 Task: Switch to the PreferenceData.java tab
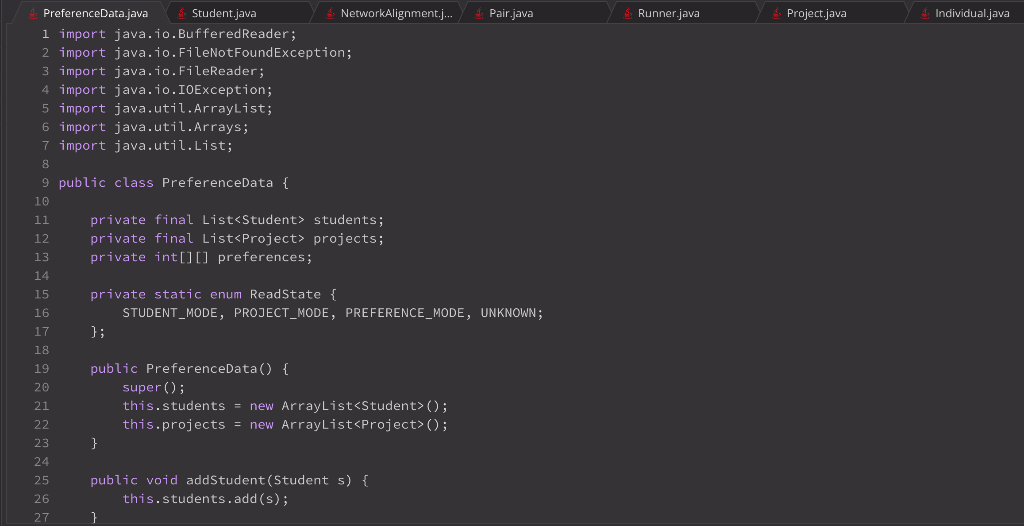pos(88,13)
